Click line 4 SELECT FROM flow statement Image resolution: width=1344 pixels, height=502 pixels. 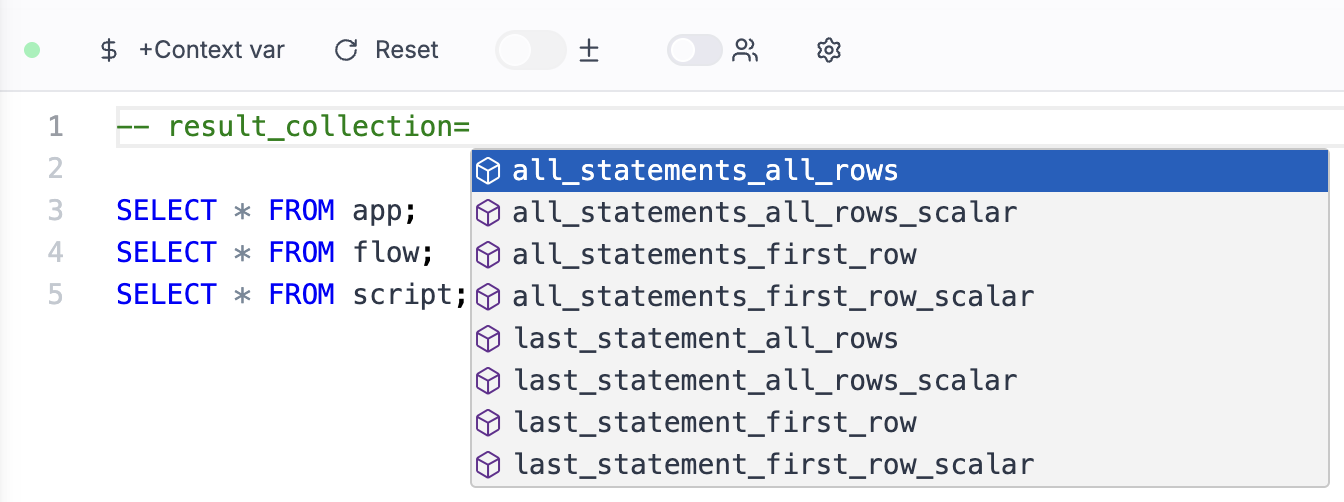[274, 253]
